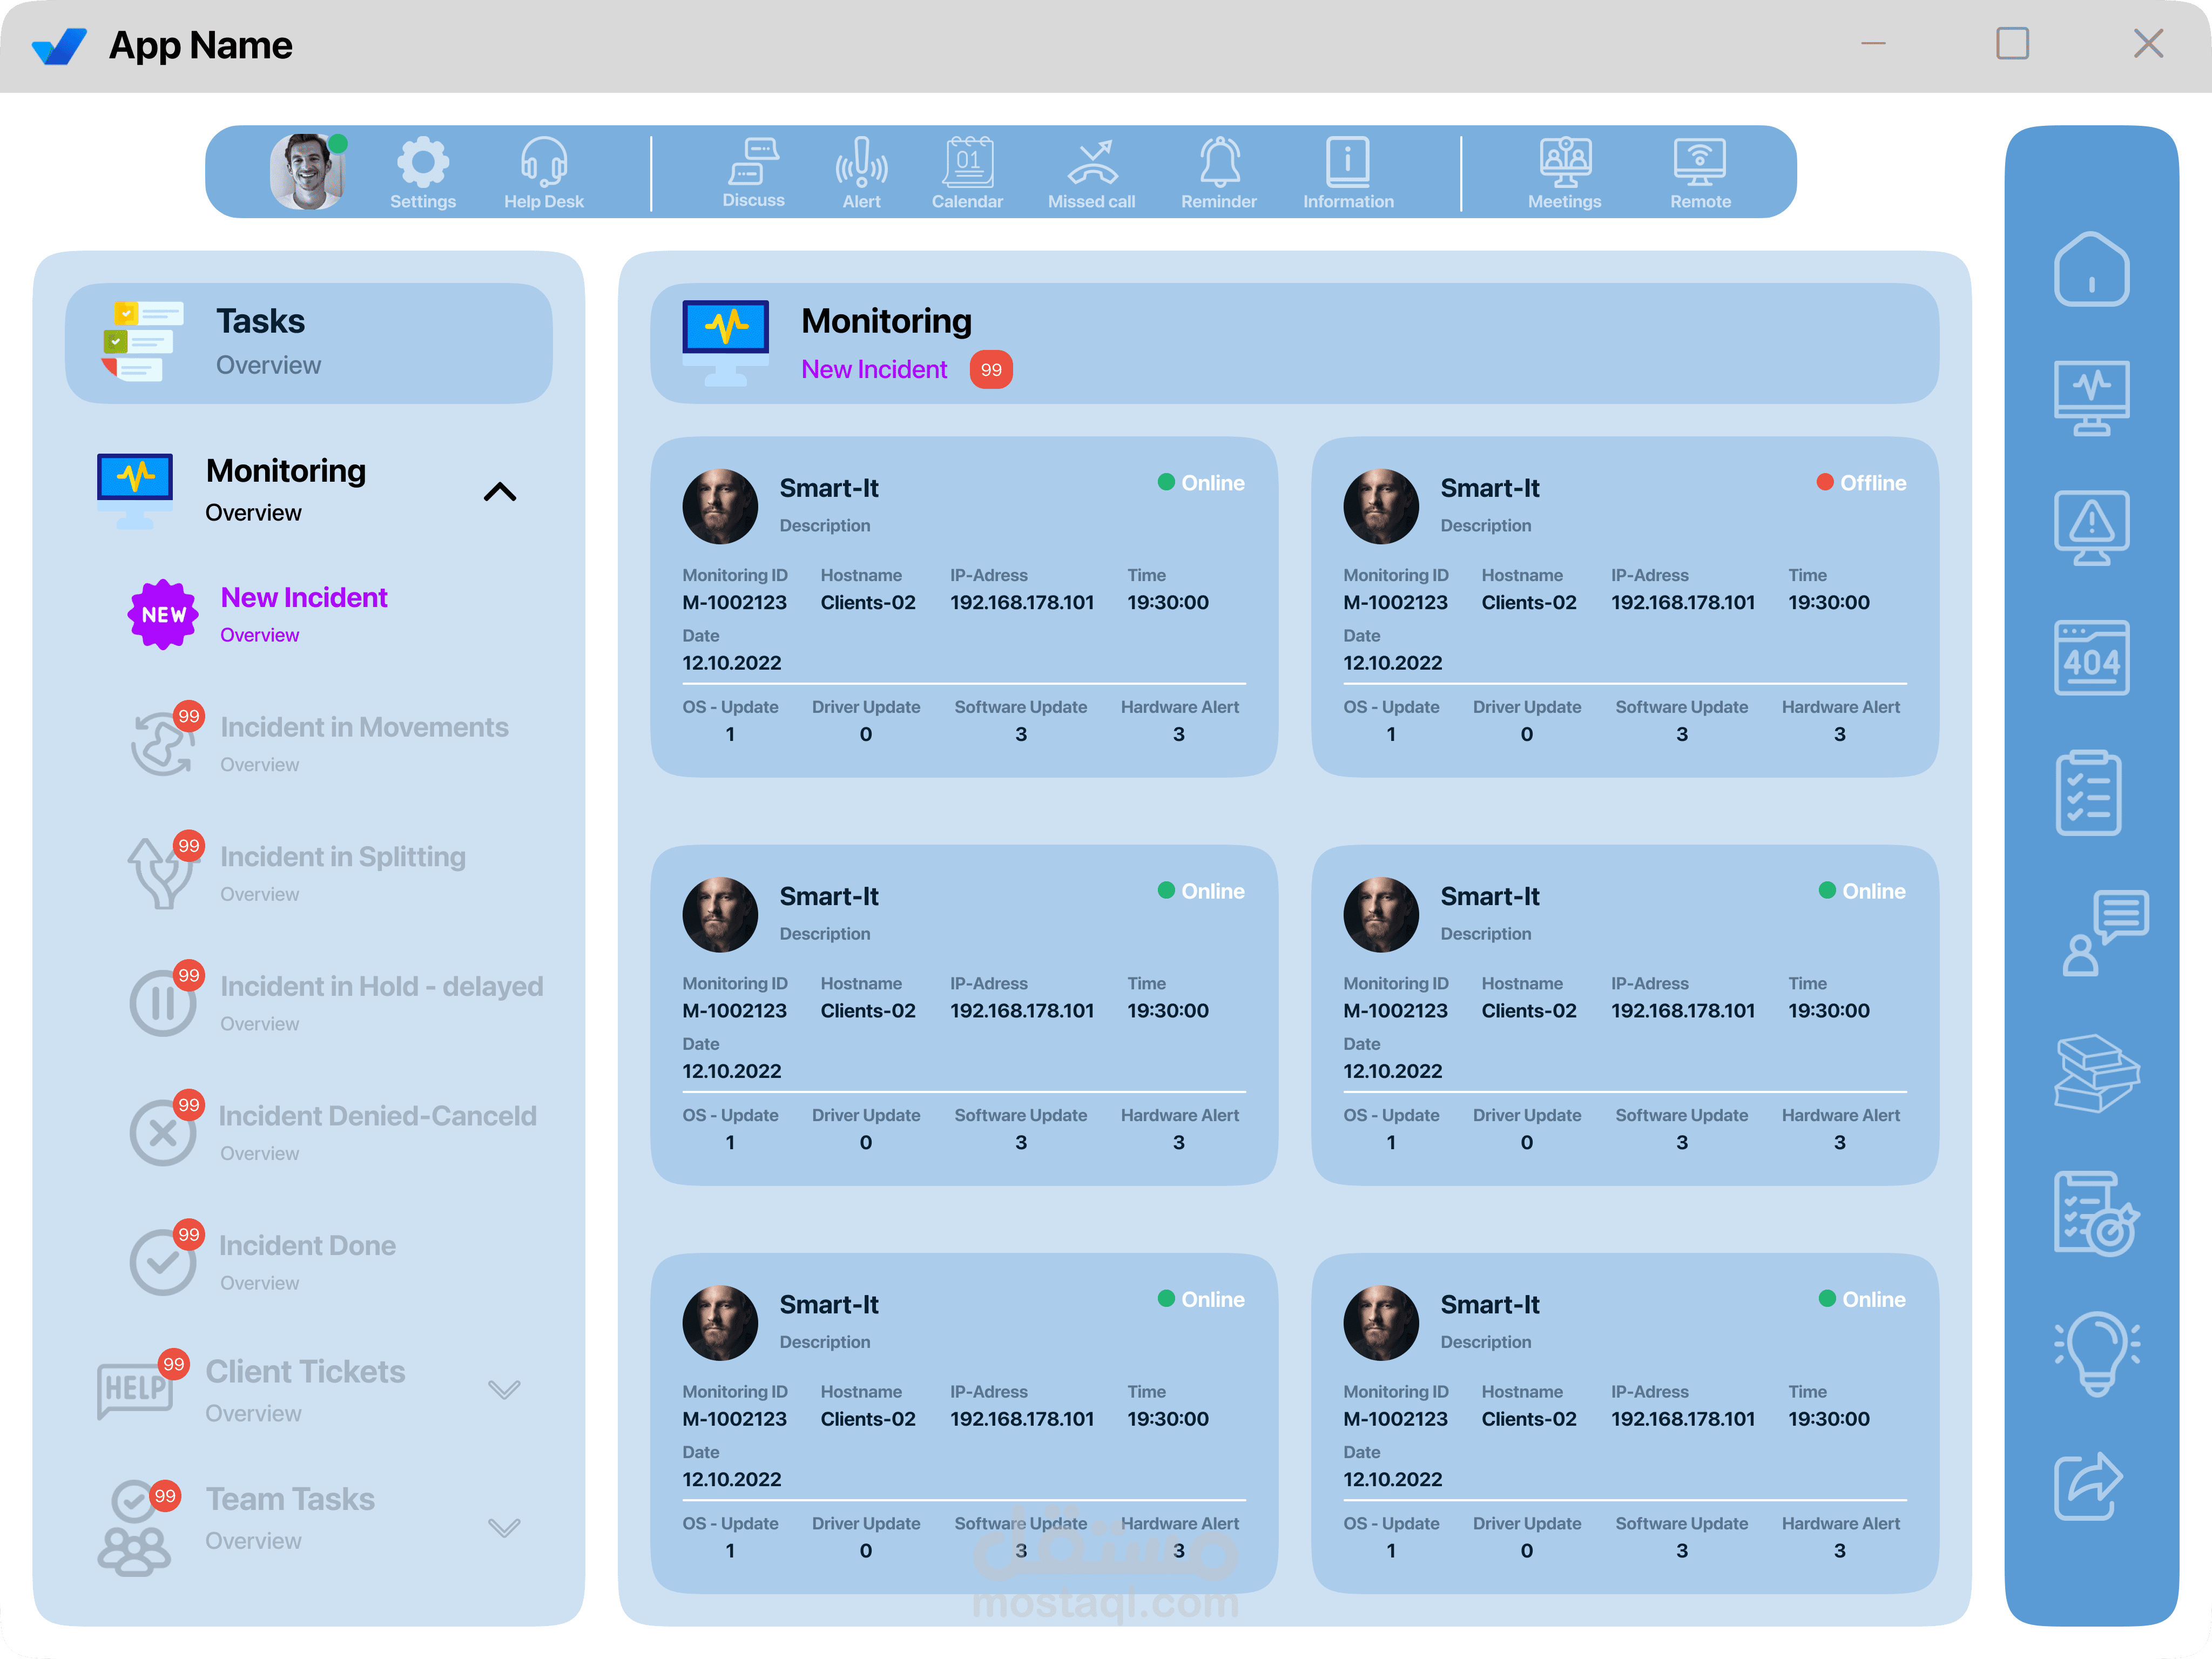The height and width of the screenshot is (1659, 2212).
Task: Expand the Client Tickets section
Action: 504,1389
